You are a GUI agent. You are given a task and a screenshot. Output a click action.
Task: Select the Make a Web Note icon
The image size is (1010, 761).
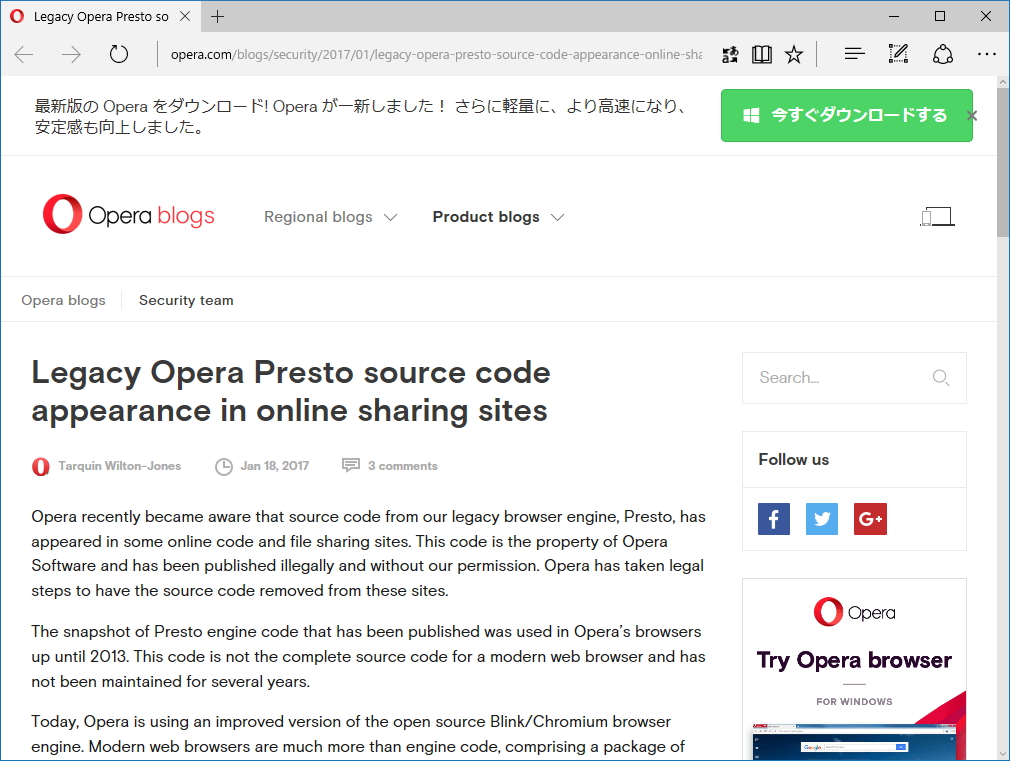(897, 54)
